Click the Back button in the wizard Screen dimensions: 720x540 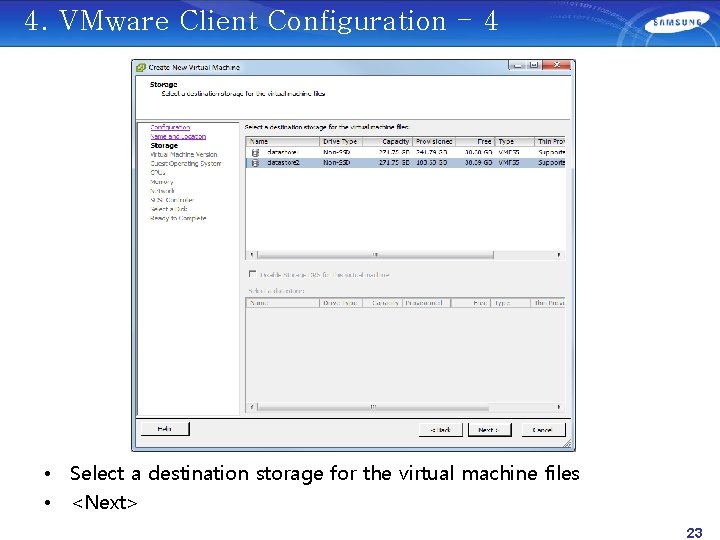tap(440, 430)
